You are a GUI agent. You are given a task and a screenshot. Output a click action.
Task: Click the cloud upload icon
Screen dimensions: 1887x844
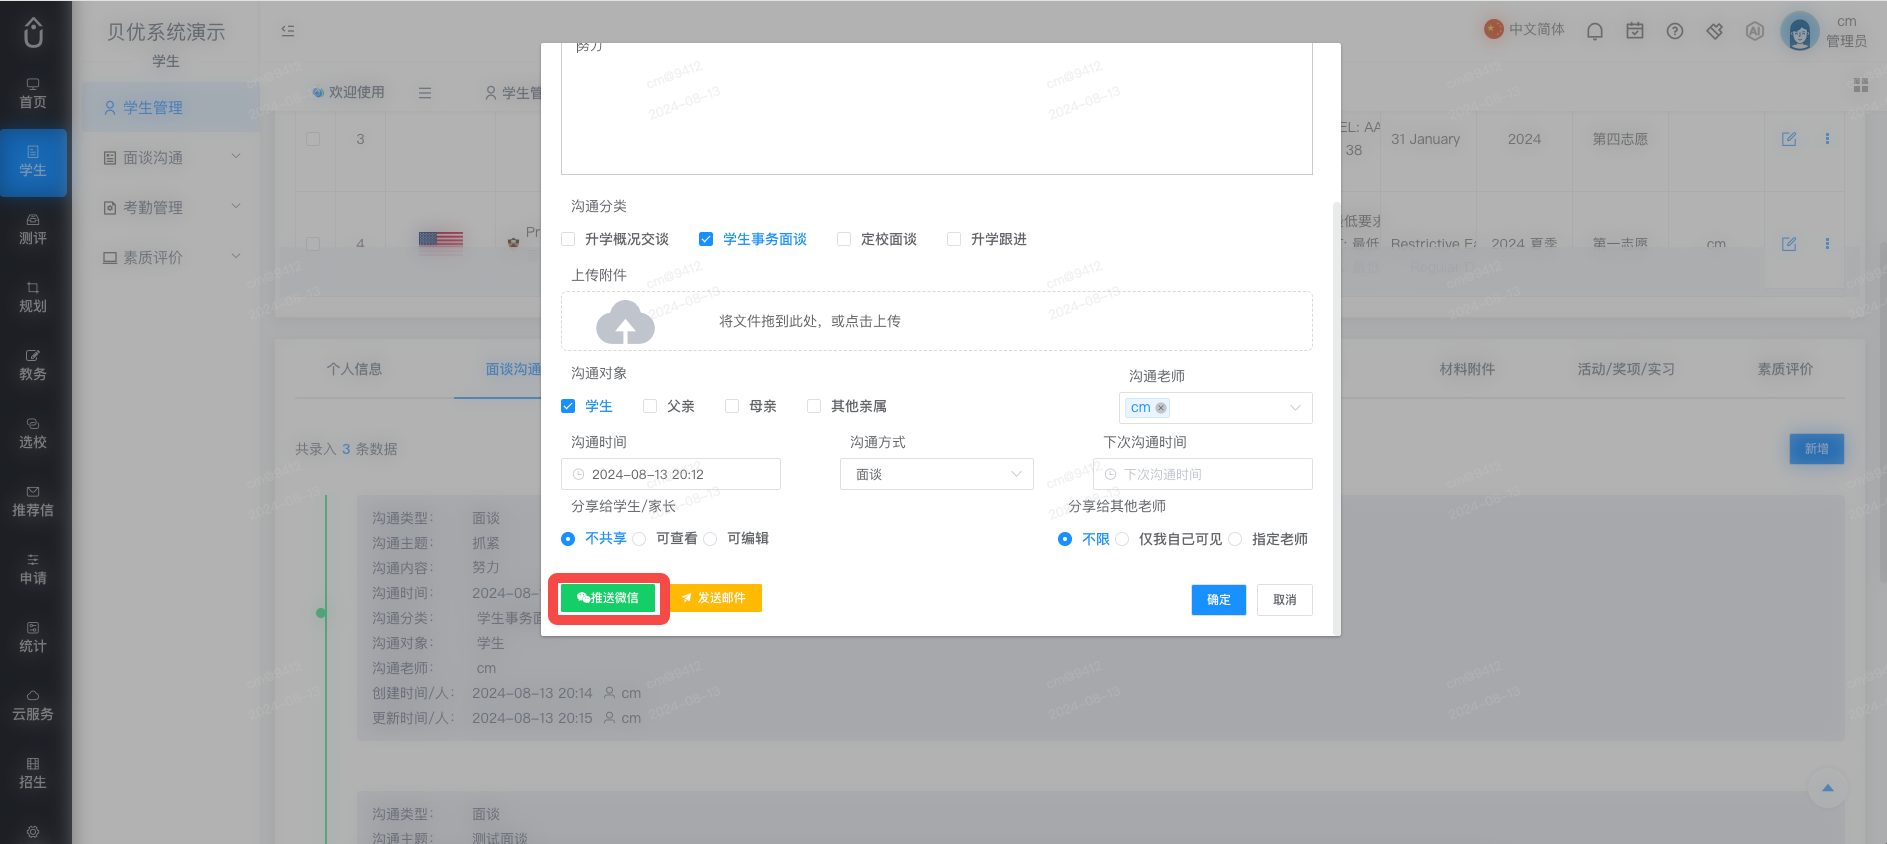[625, 322]
